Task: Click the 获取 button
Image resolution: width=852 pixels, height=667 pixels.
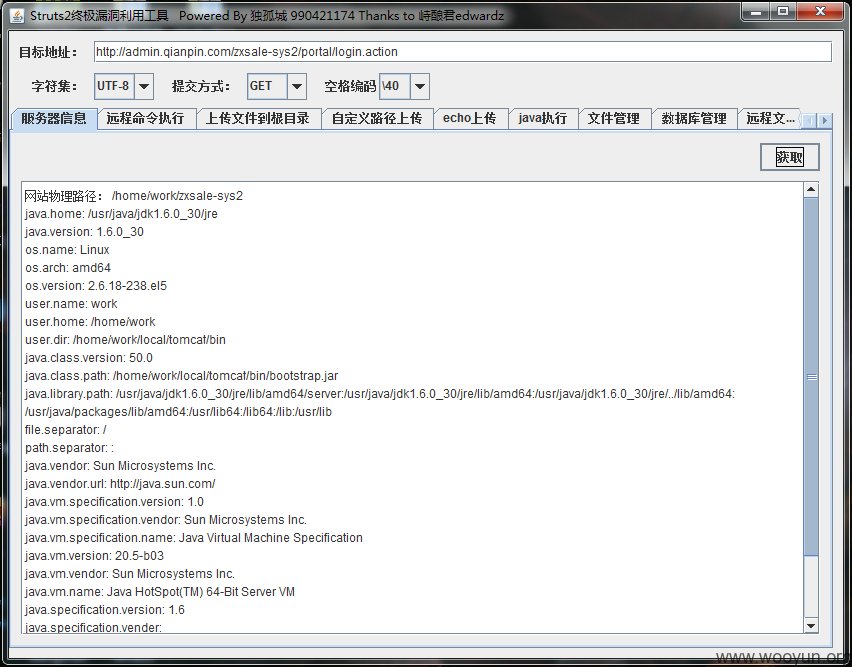Action: [790, 157]
